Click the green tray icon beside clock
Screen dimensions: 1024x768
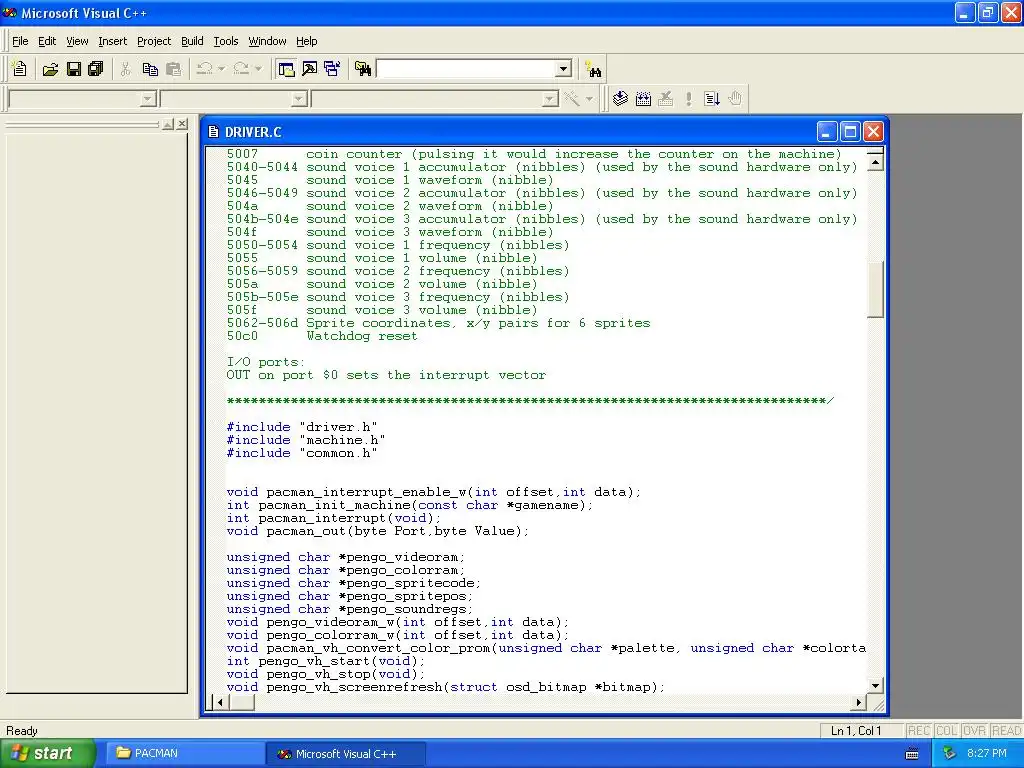click(949, 754)
